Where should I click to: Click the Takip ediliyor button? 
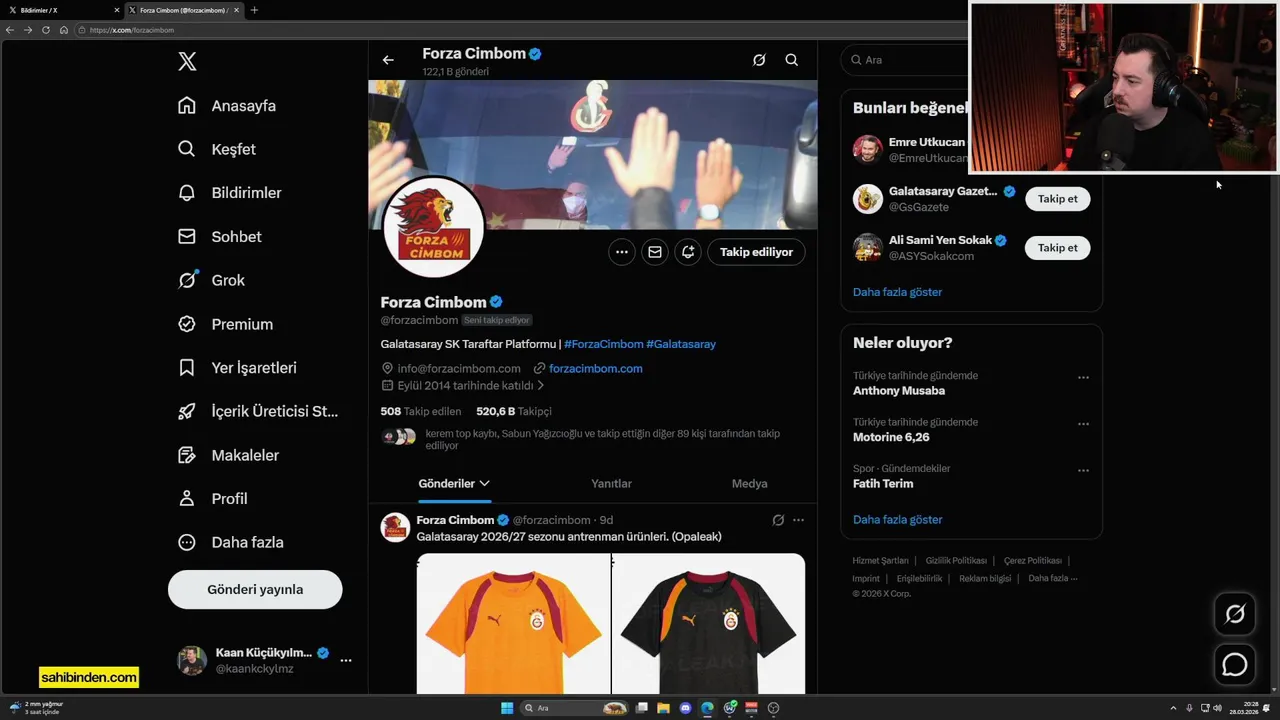pos(756,252)
